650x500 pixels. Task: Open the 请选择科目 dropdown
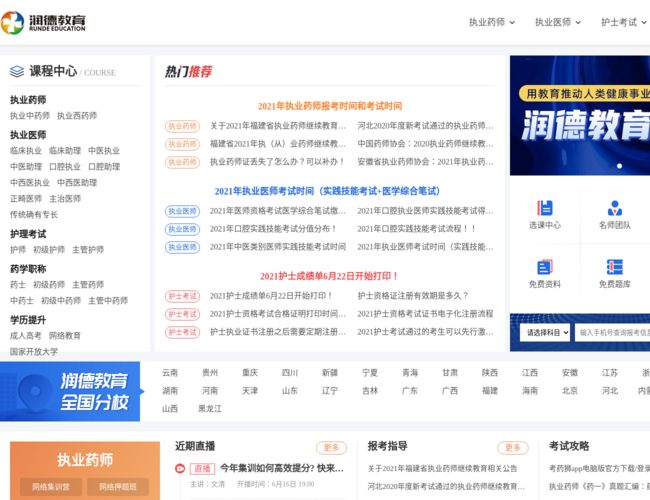tap(545, 333)
